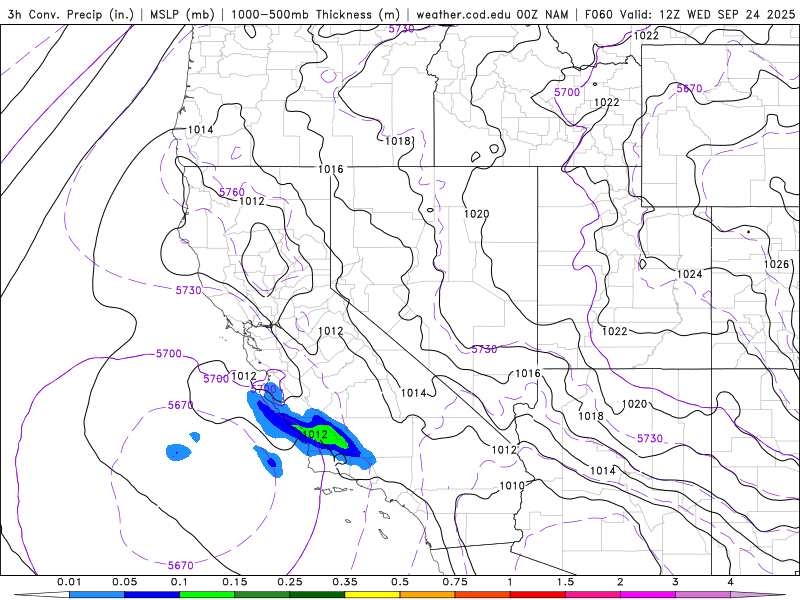Click the '3h Conv. Precip (in.)' title text
The image size is (800, 600).
click(70, 14)
